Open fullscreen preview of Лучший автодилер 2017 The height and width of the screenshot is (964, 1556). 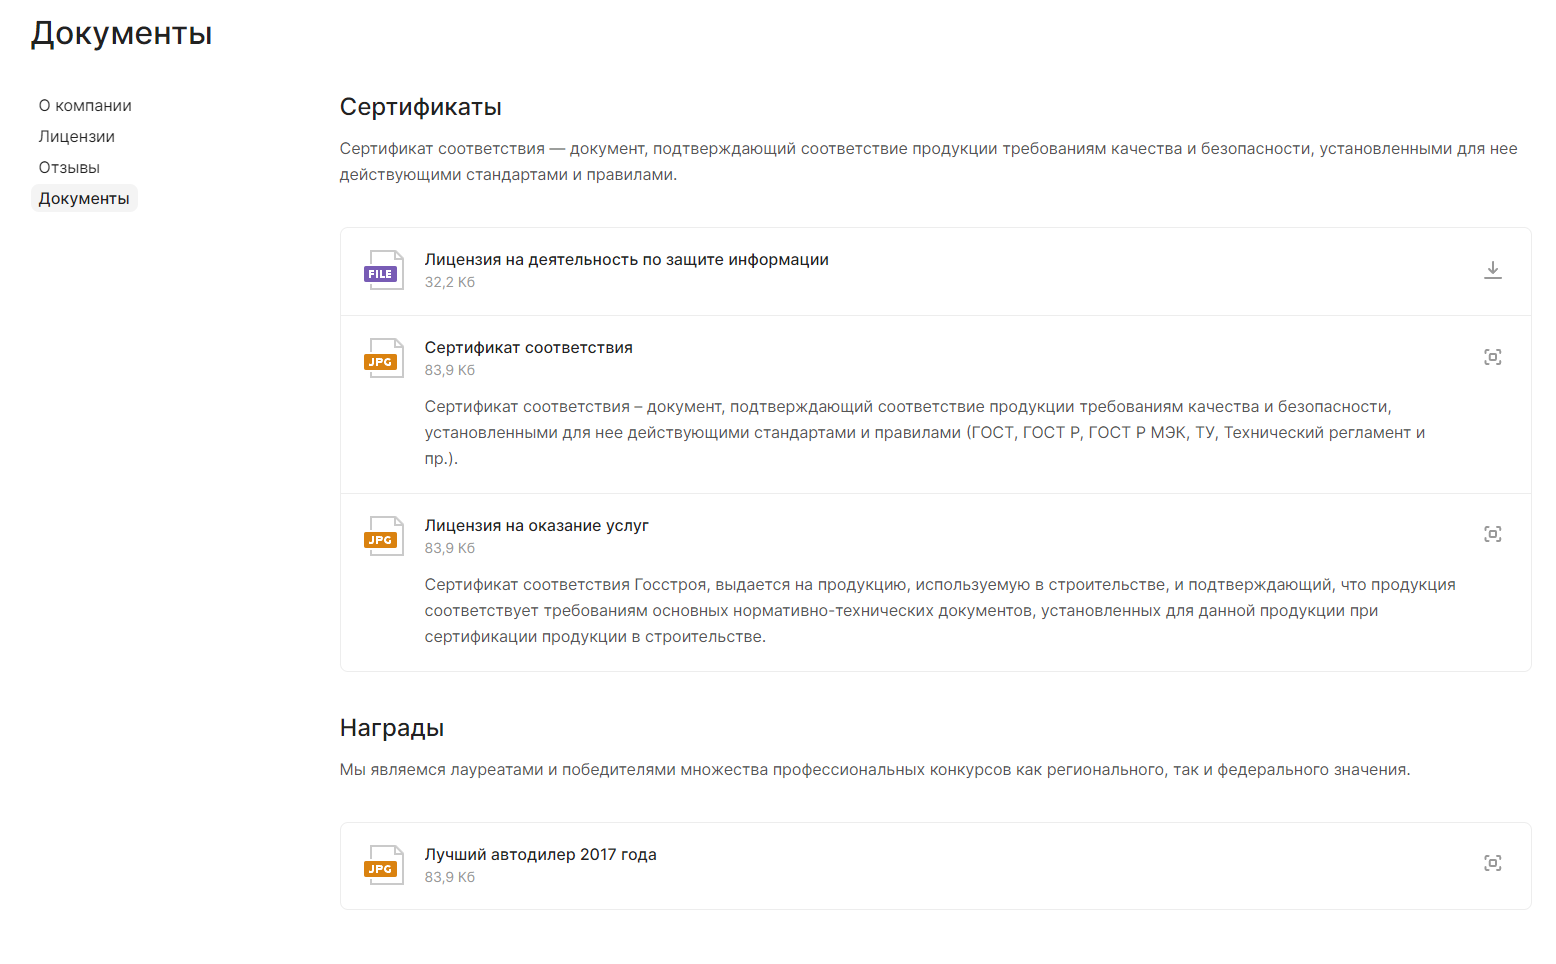point(1492,863)
